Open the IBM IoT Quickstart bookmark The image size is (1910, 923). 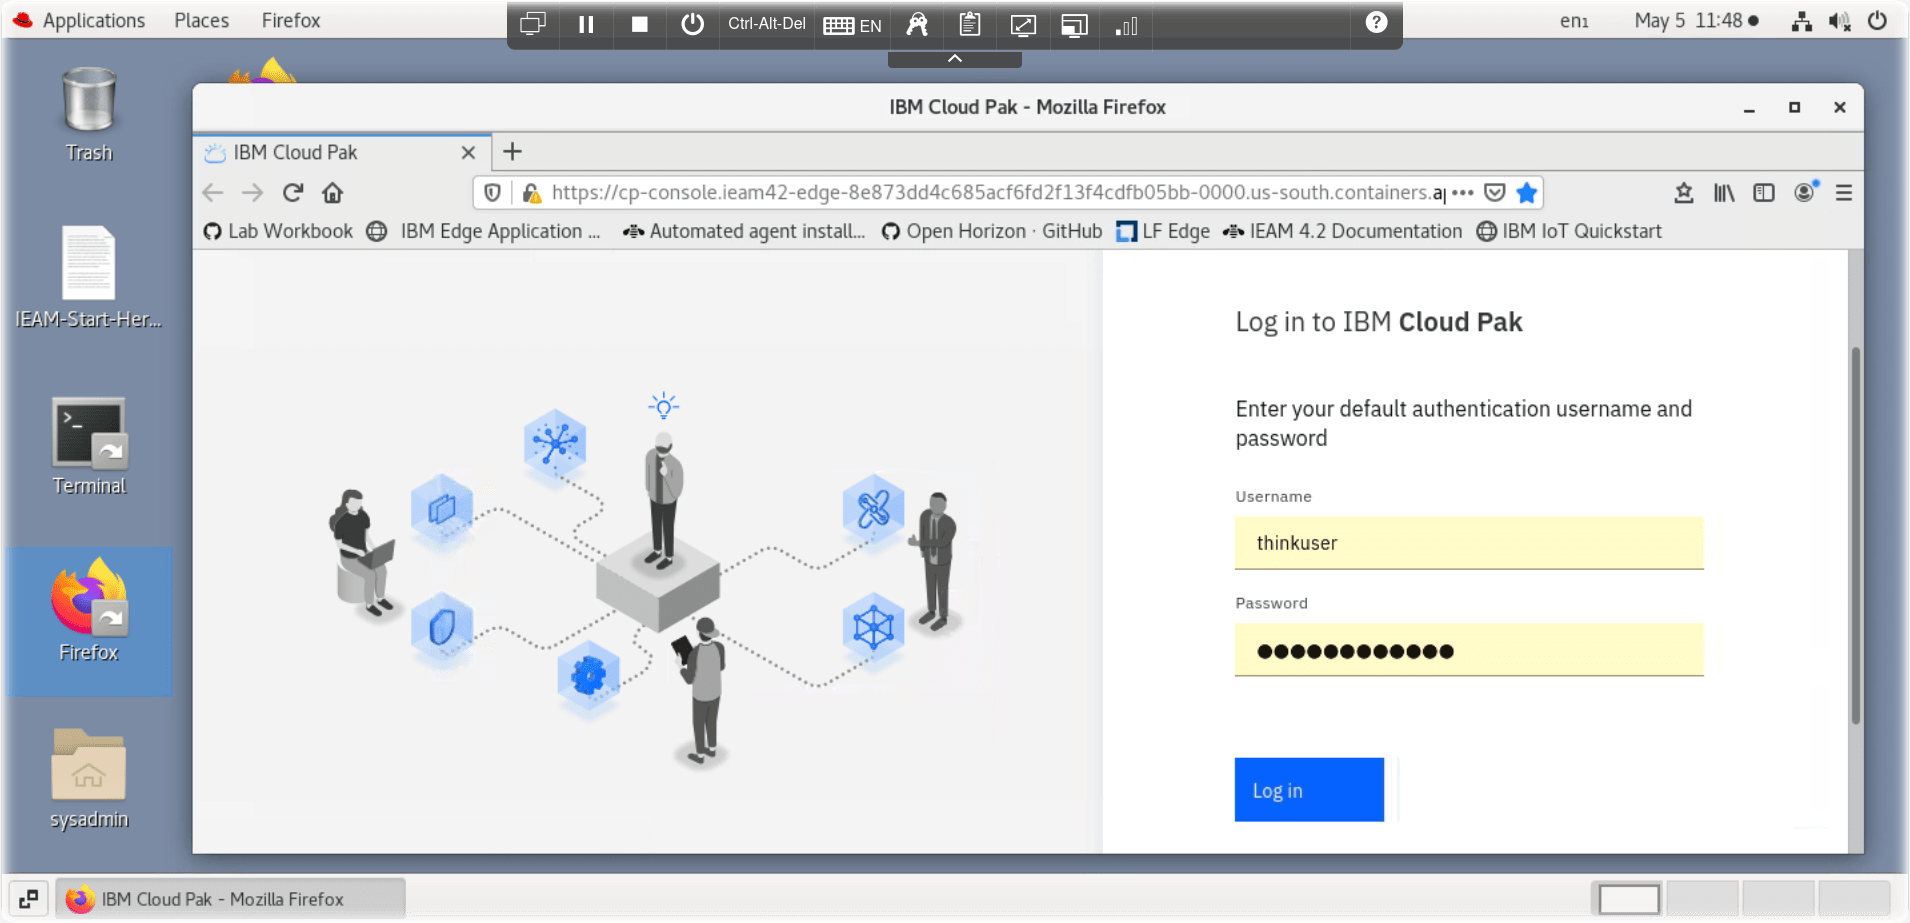pos(1569,231)
